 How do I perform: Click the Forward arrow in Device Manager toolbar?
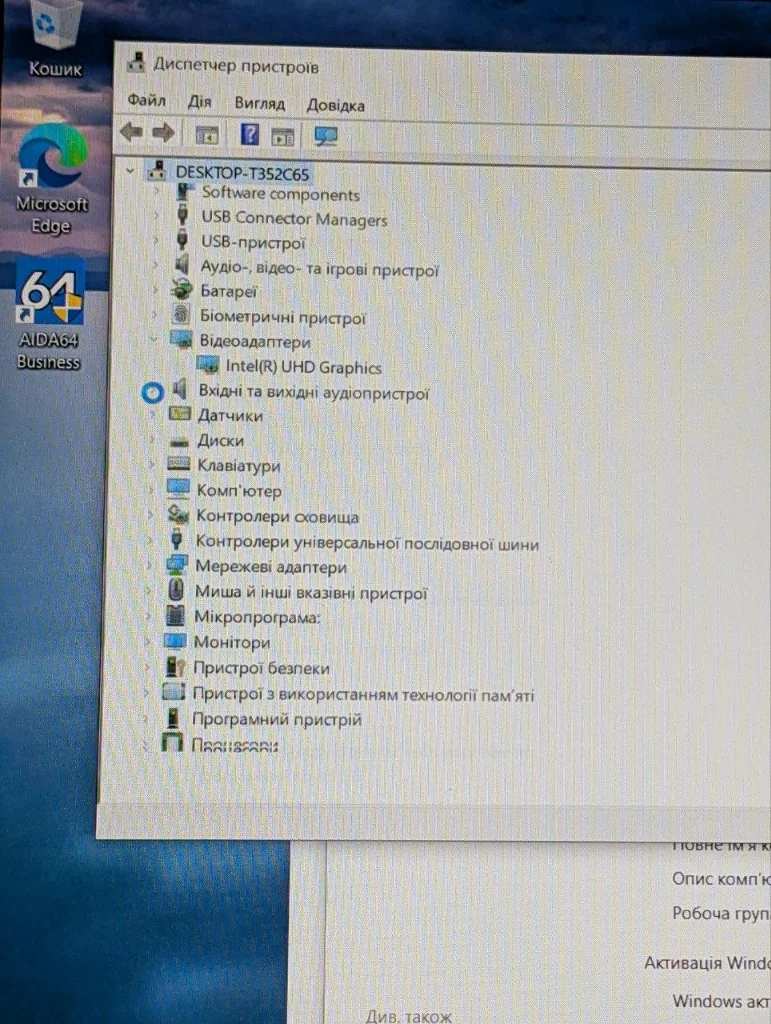pos(163,133)
